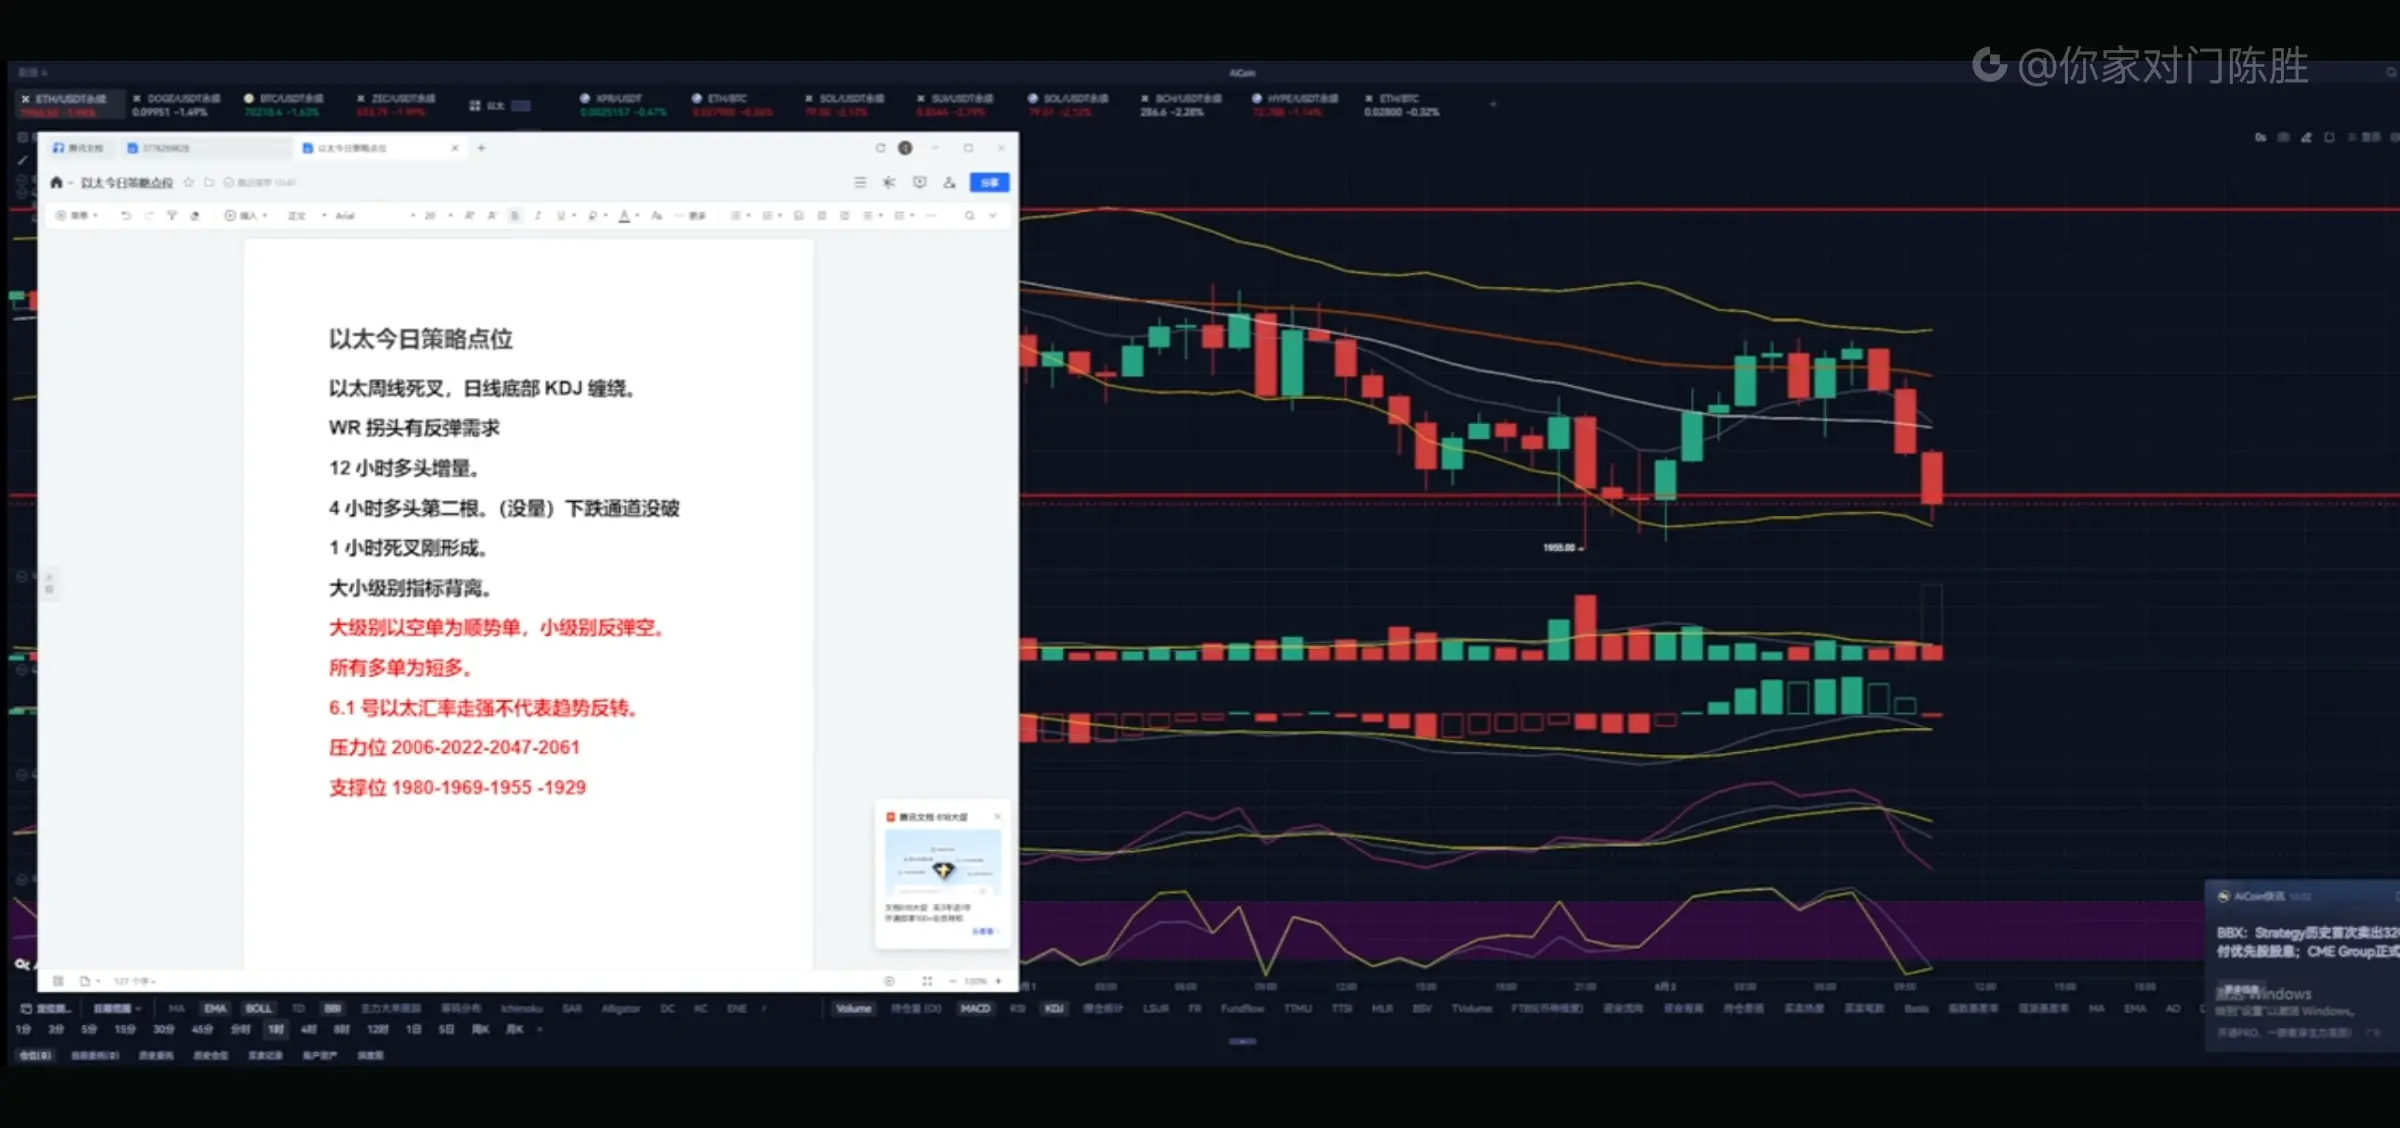Toggle the SAR indicator
The height and width of the screenshot is (1128, 2400).
(572, 1008)
